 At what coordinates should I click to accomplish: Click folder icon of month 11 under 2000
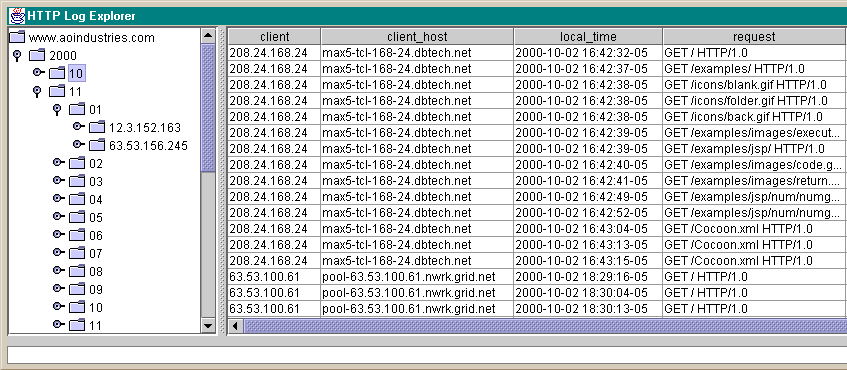point(57,91)
